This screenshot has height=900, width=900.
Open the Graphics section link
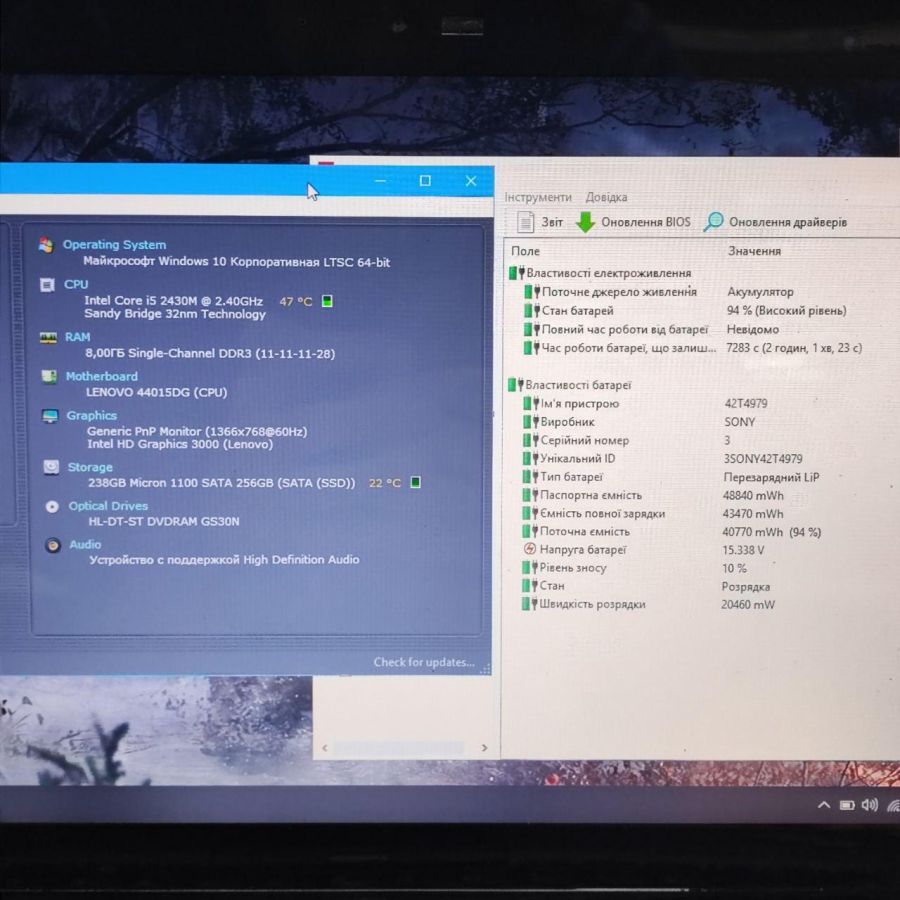tap(92, 416)
